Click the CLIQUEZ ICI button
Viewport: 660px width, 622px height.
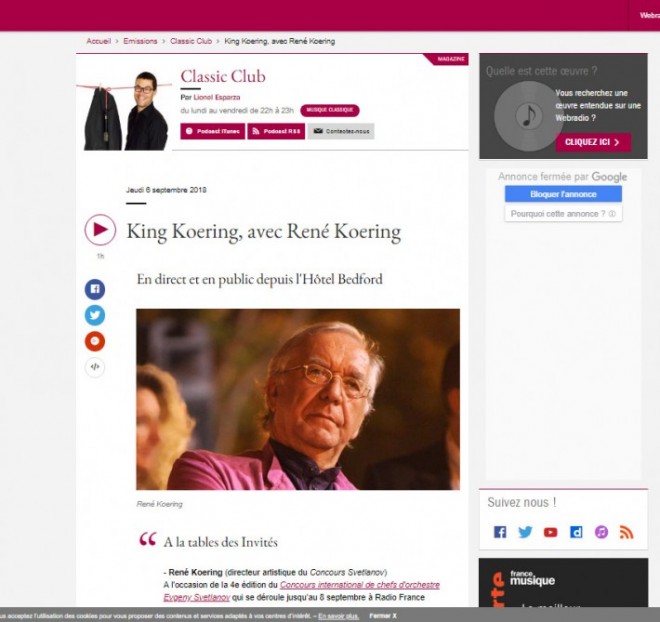593,142
